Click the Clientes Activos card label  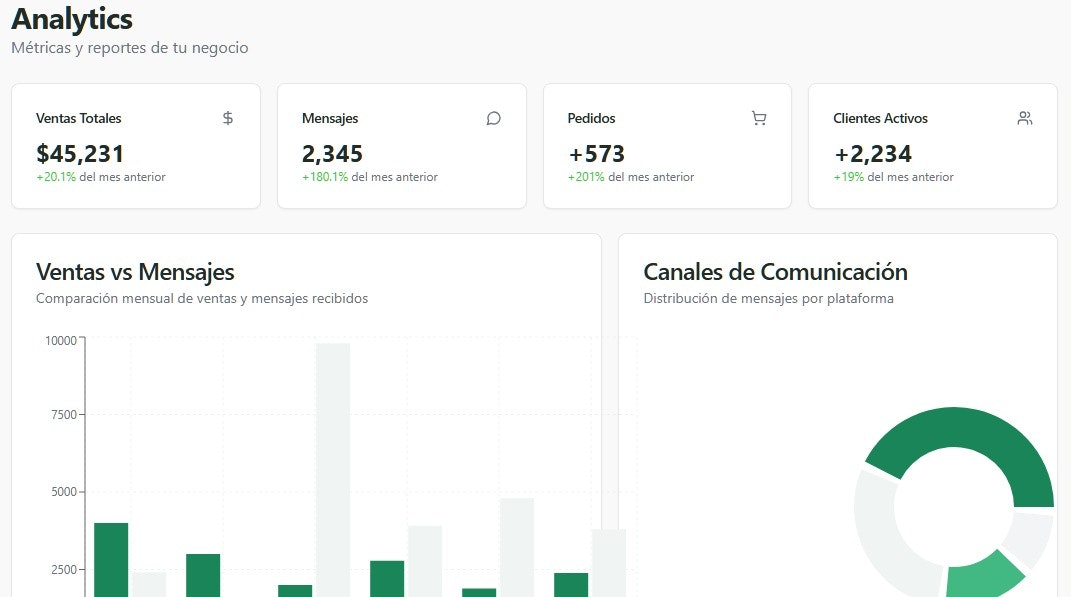click(880, 118)
